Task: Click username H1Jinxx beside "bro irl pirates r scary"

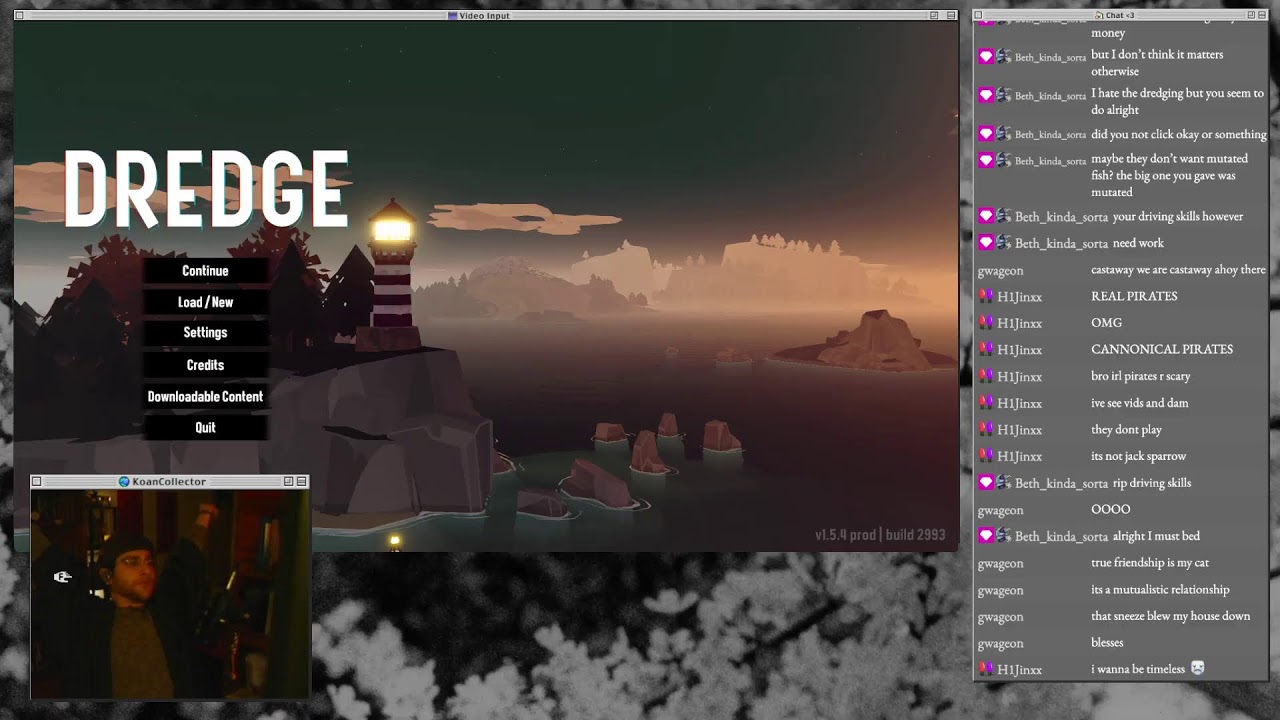Action: point(1019,377)
